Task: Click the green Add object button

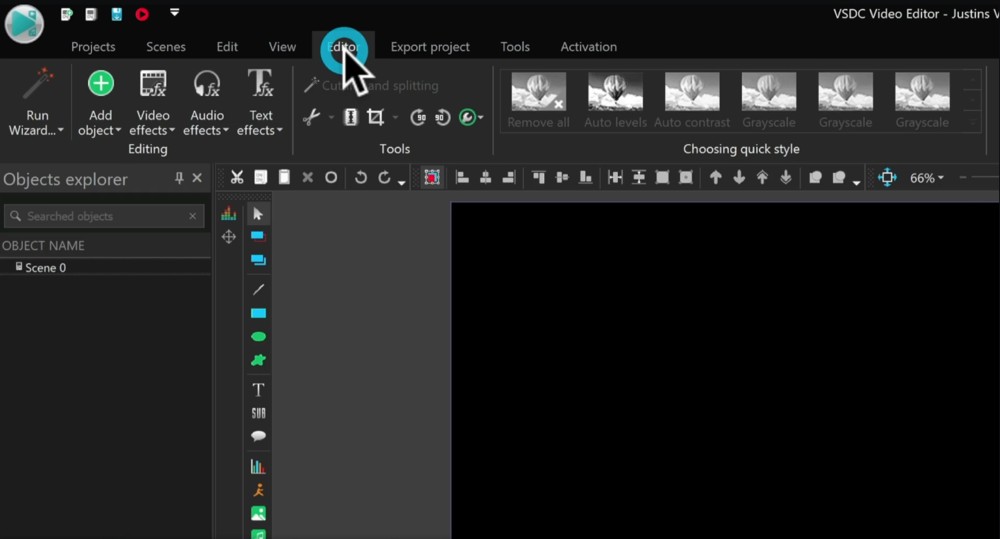Action: pyautogui.click(x=100, y=103)
